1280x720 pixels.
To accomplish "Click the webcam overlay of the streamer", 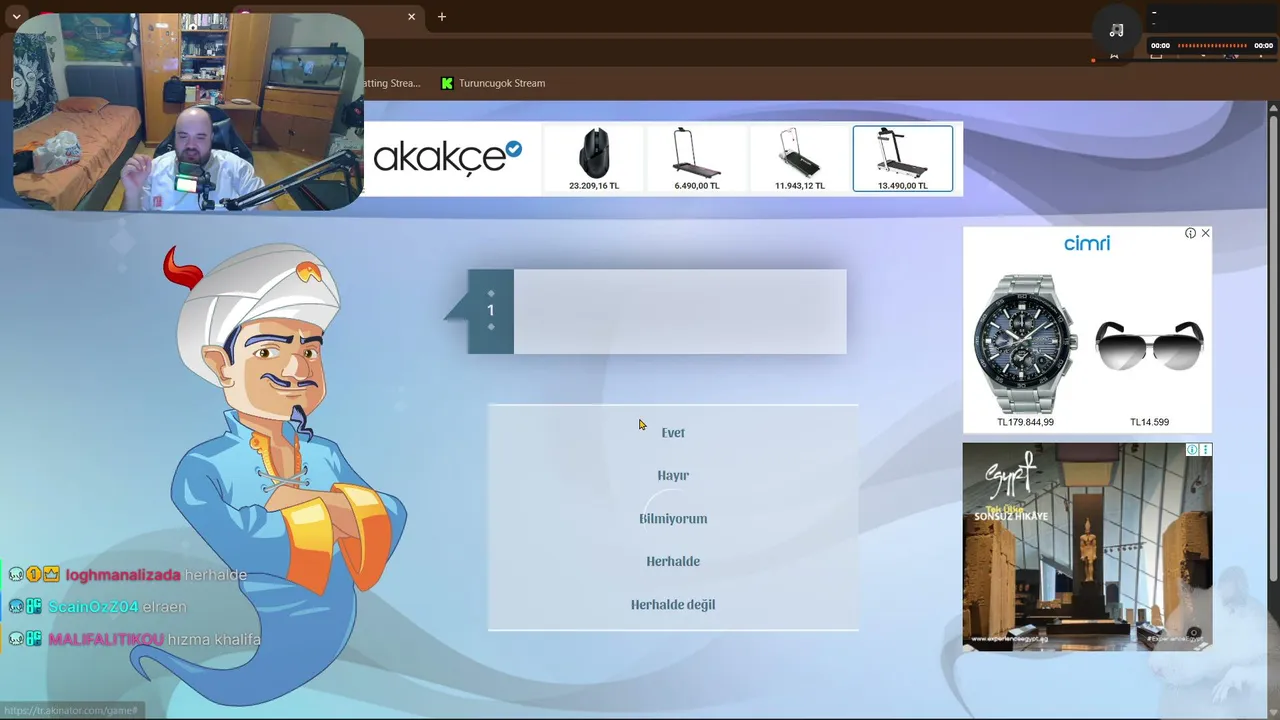I will [x=188, y=112].
